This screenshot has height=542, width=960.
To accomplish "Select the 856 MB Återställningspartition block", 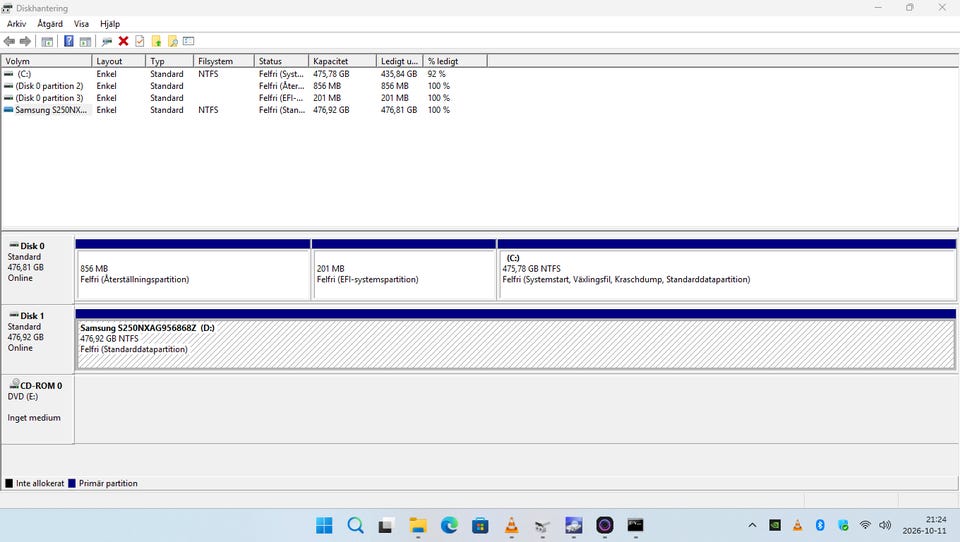I will point(193,269).
